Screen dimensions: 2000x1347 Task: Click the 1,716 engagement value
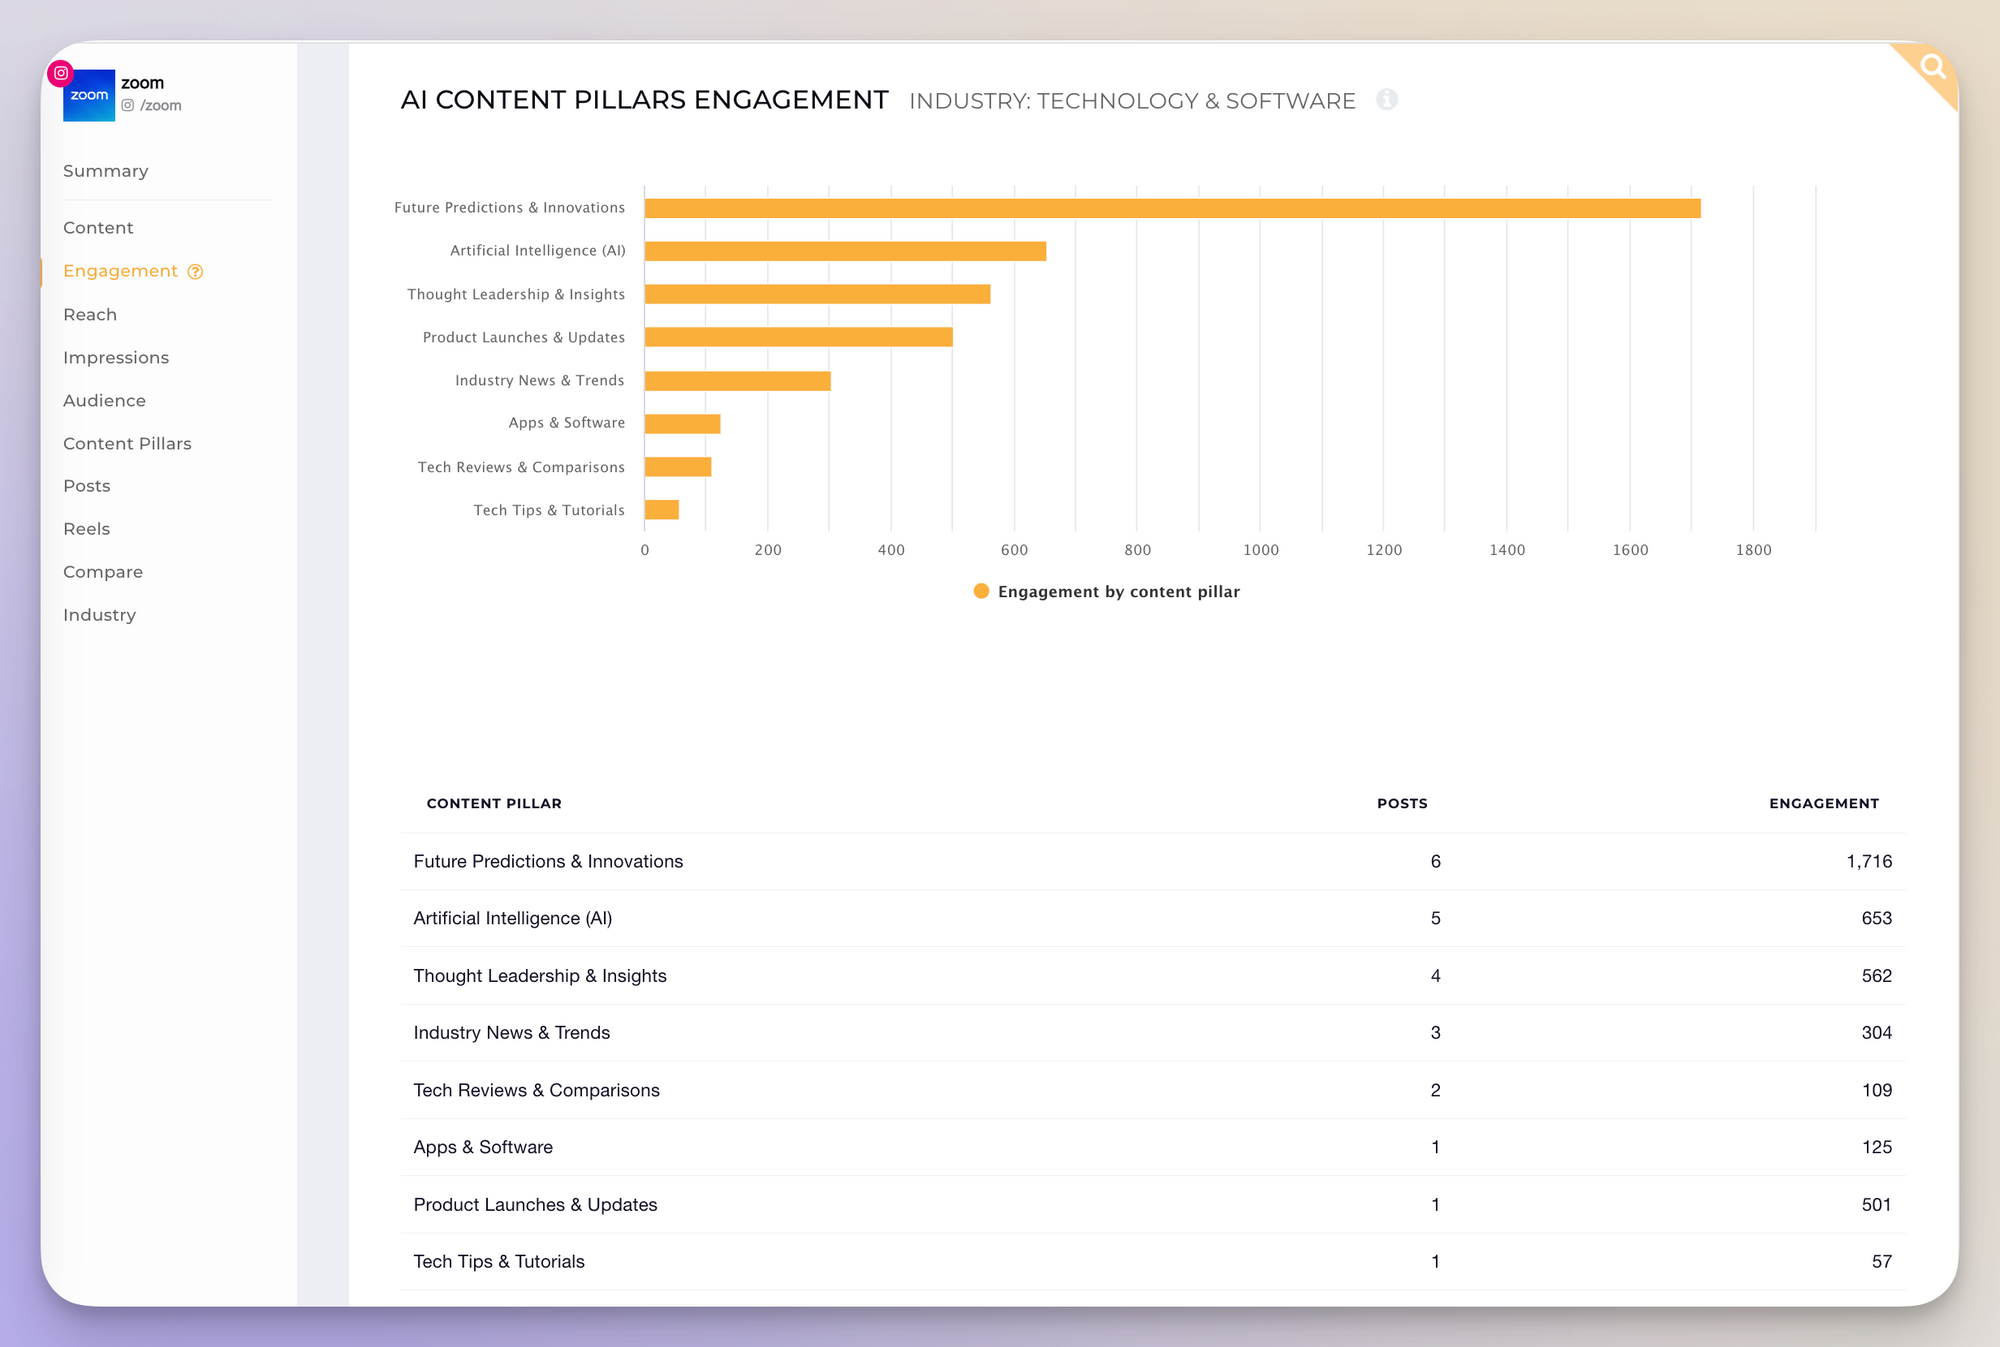click(x=1869, y=862)
